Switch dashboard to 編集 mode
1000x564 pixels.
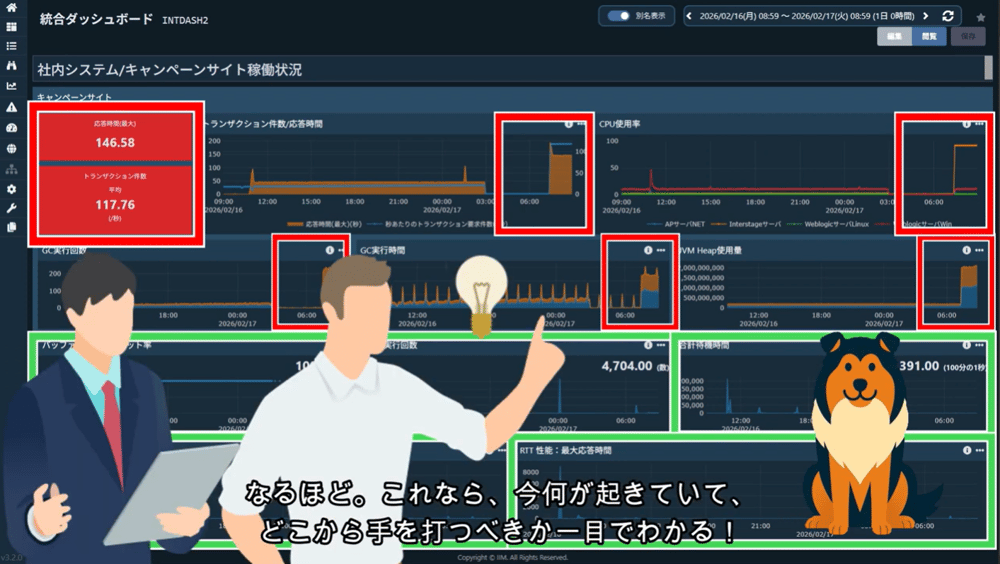(x=894, y=36)
